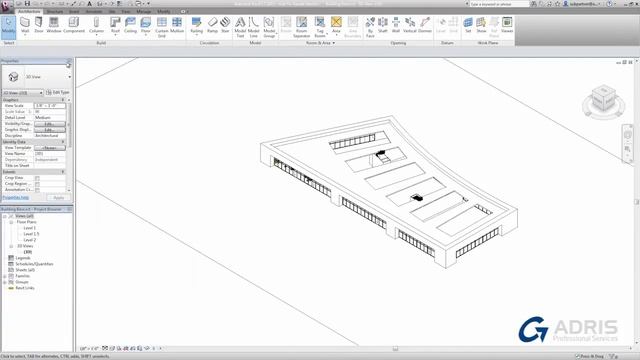Open the 3D View: {3D} instance filter dropdown

pyautogui.click(x=23, y=93)
